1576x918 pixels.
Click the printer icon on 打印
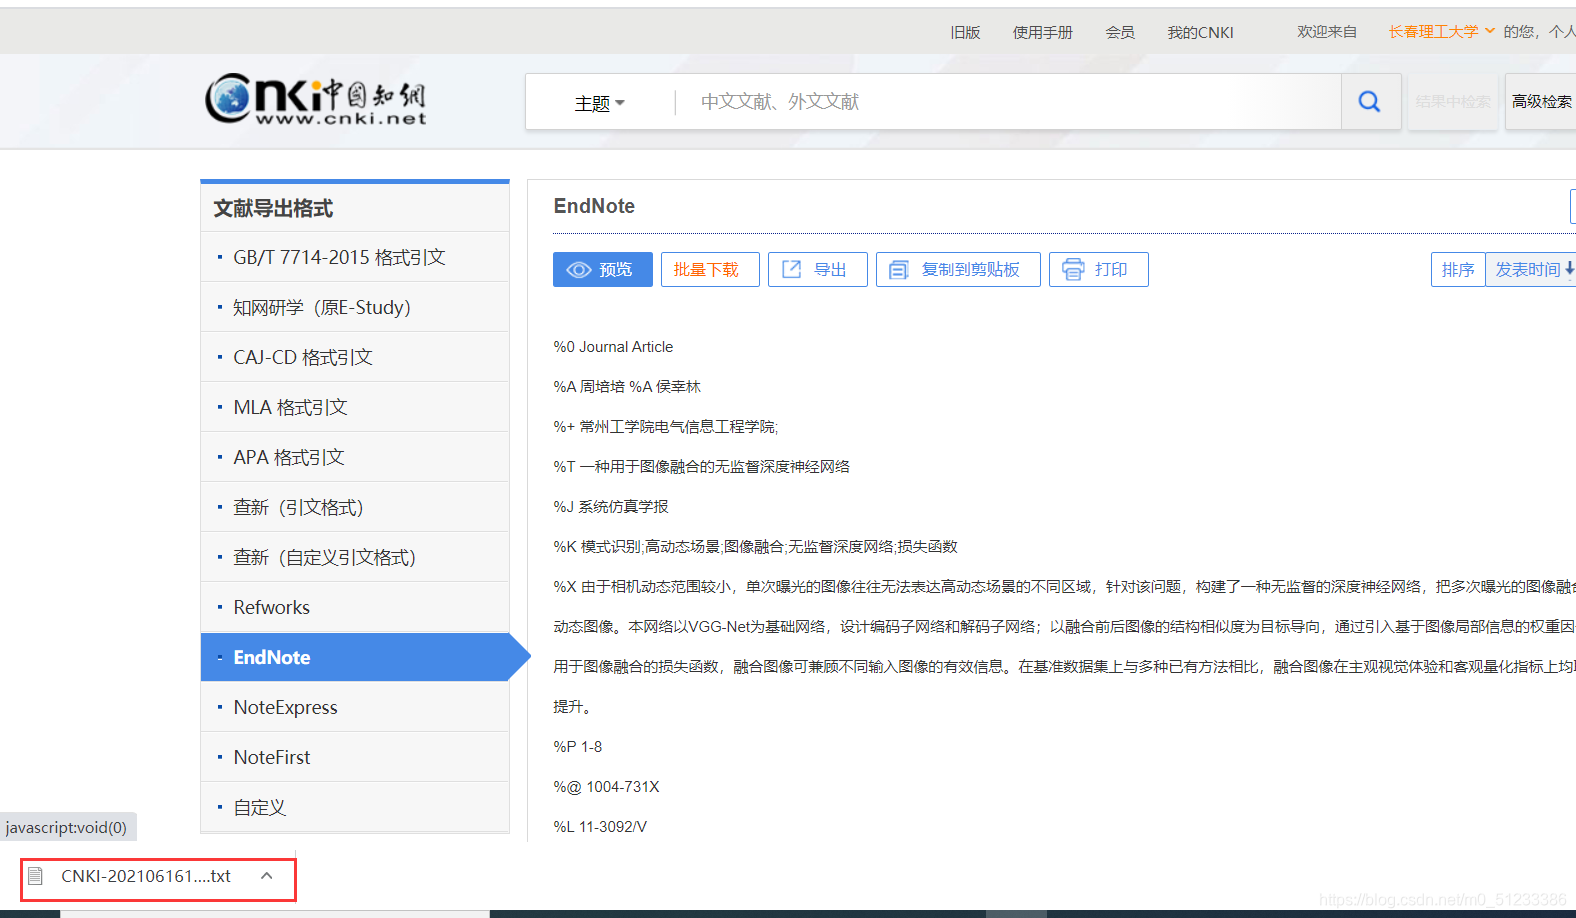[1073, 269]
